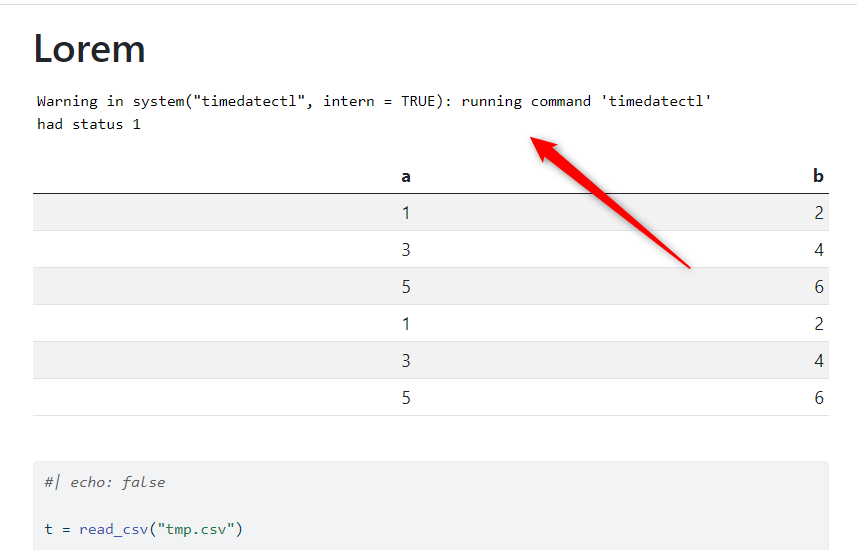
Task: Click the read_csv function name in code
Action: coord(113,530)
